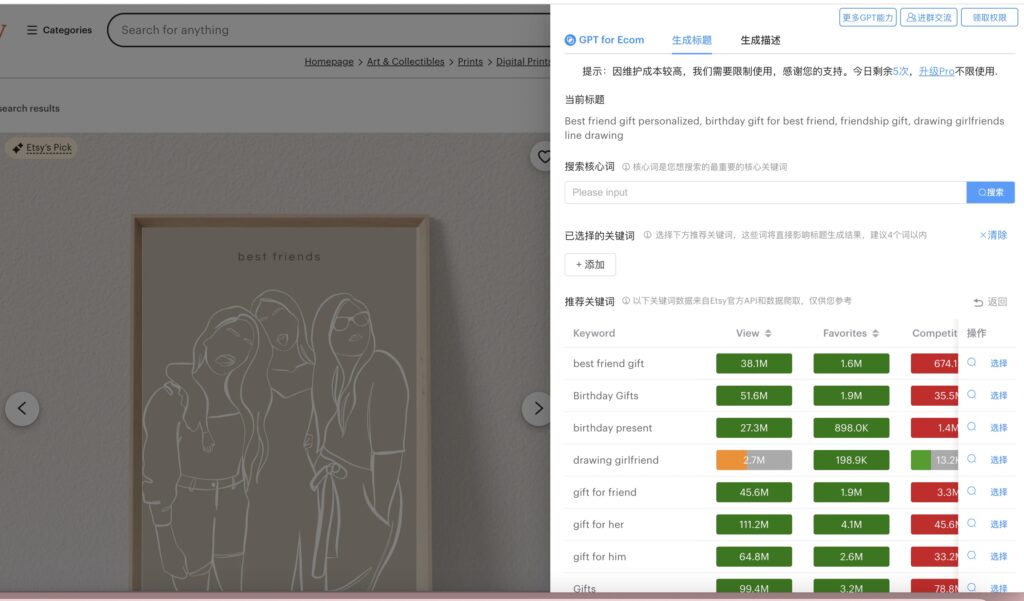Click info icon beside 搜索核心词 label
The width and height of the screenshot is (1024, 601).
point(626,167)
